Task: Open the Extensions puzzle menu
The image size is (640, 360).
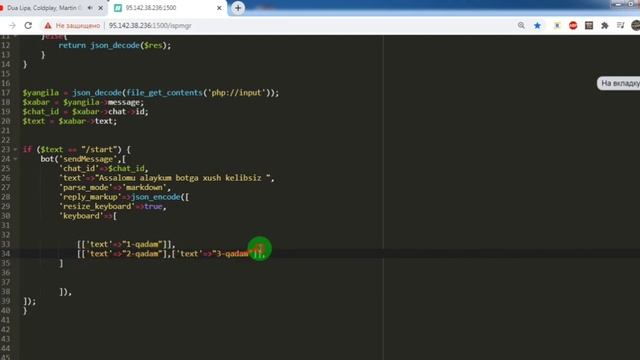Action: (x=604, y=25)
